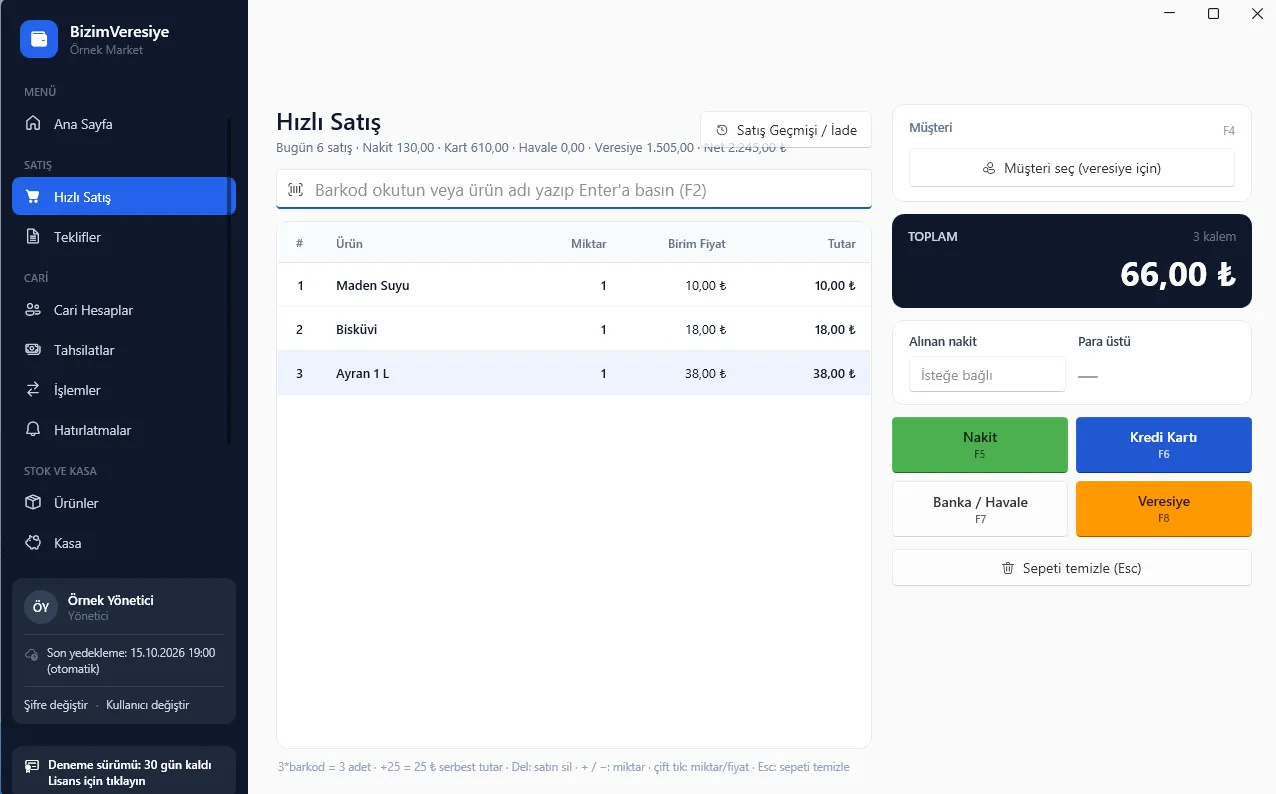Screen dimensions: 1276x794
Task: Focus the barcode or product name field
Action: [x=574, y=190]
